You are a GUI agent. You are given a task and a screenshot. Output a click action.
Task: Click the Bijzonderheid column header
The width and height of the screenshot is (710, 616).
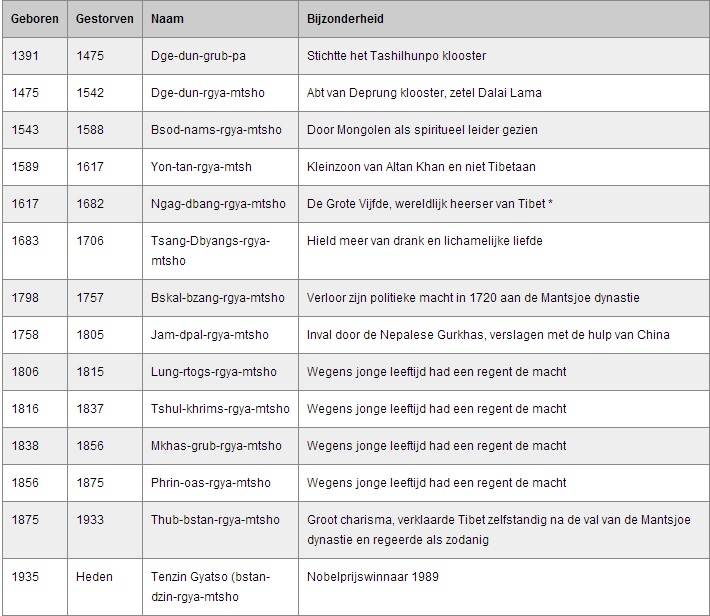point(346,19)
